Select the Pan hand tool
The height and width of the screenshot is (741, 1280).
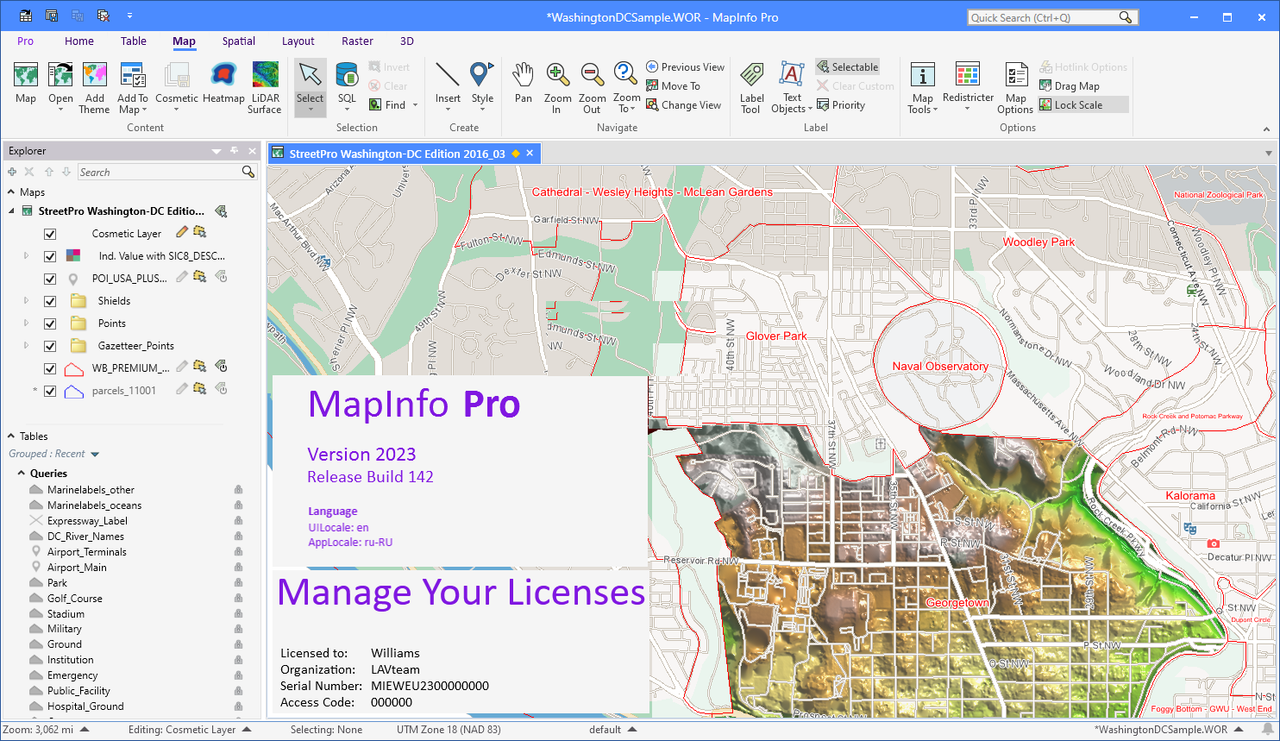pos(523,83)
